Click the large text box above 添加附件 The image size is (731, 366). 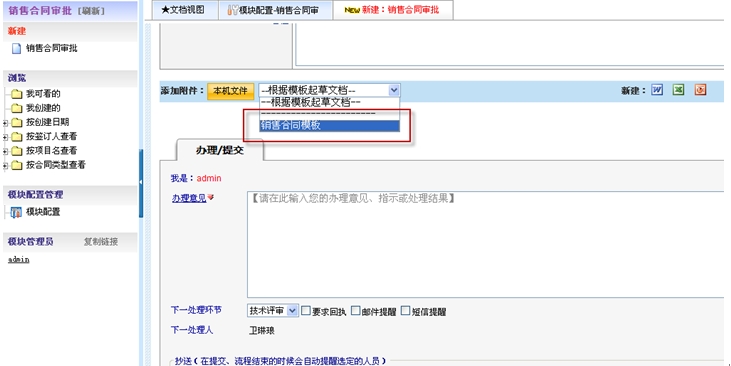(510, 44)
